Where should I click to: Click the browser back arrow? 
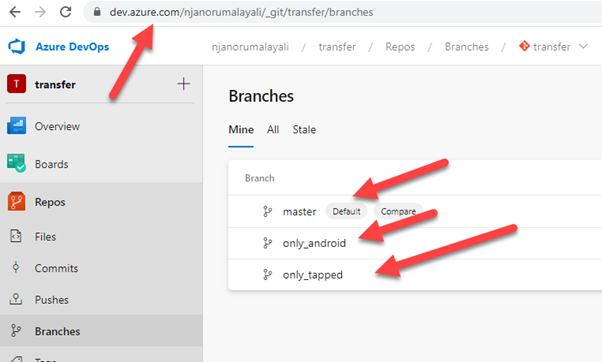point(15,12)
